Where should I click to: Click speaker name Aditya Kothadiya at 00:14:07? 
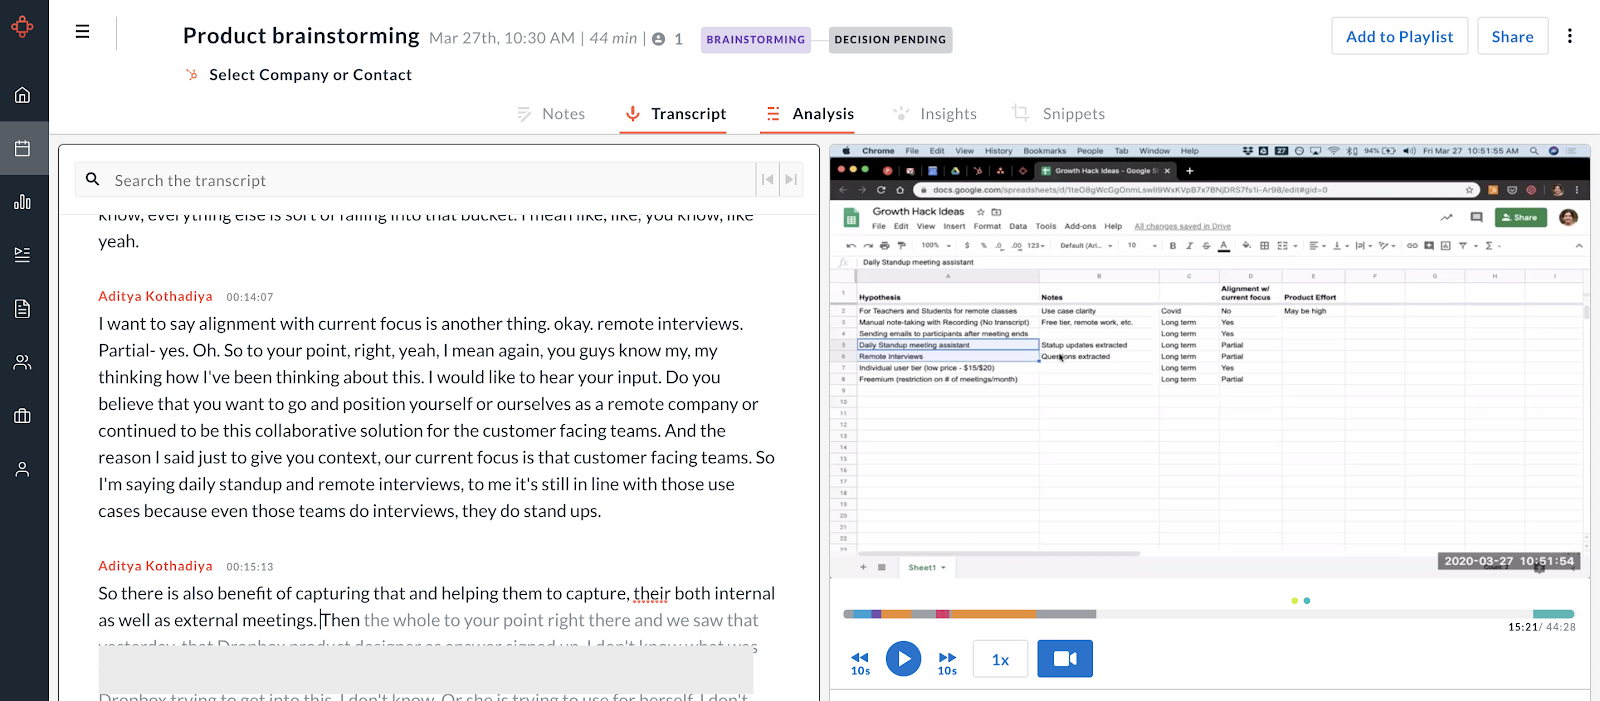[x=155, y=296]
